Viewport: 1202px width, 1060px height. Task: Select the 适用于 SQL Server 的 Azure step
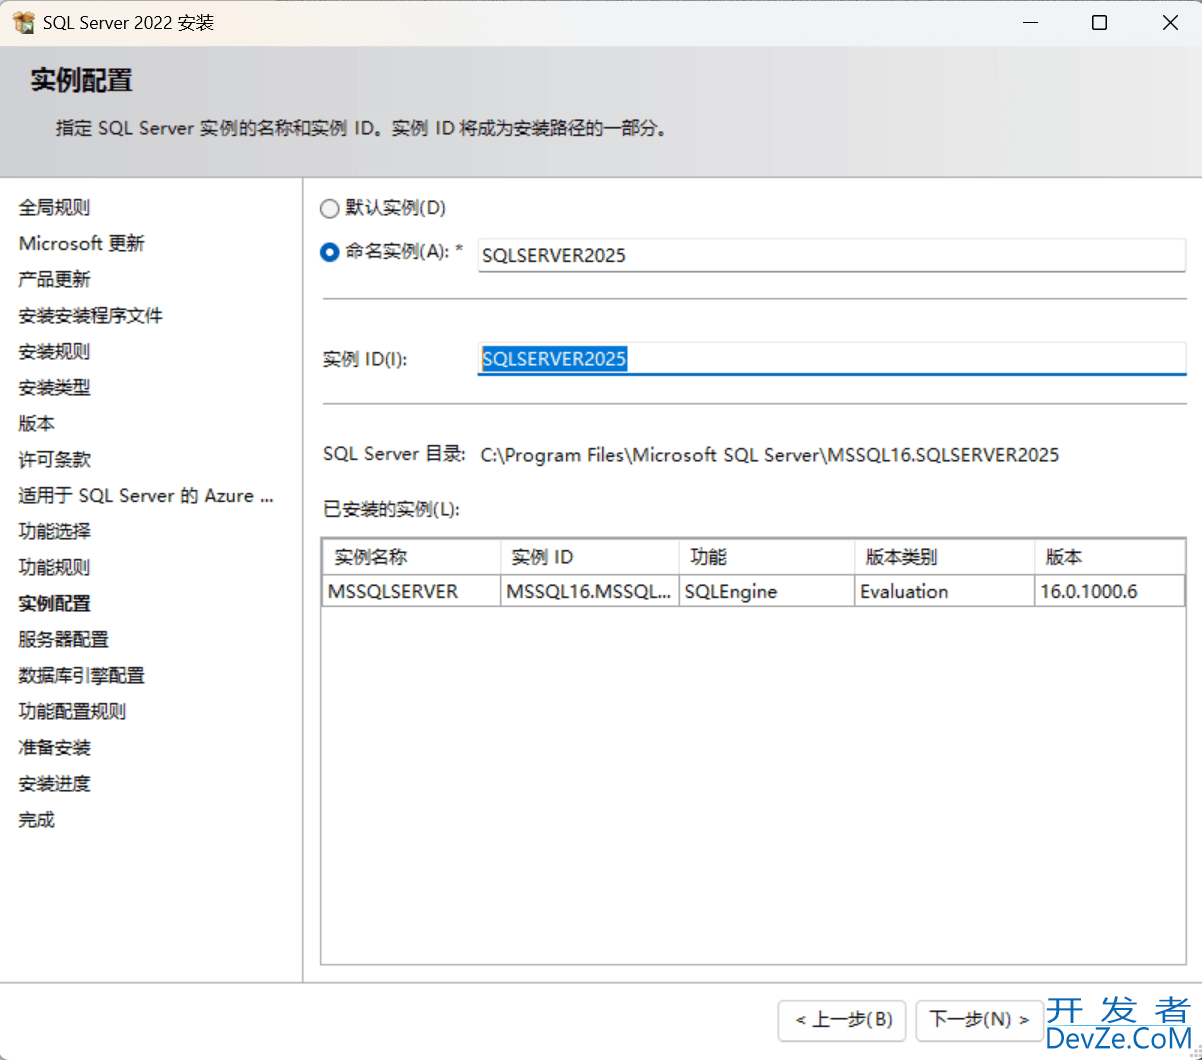145,495
